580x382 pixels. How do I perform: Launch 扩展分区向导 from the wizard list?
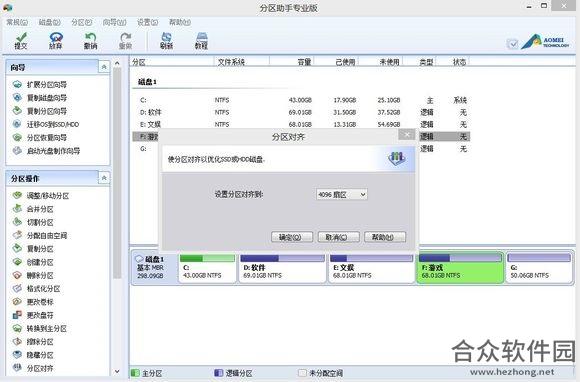40,85
